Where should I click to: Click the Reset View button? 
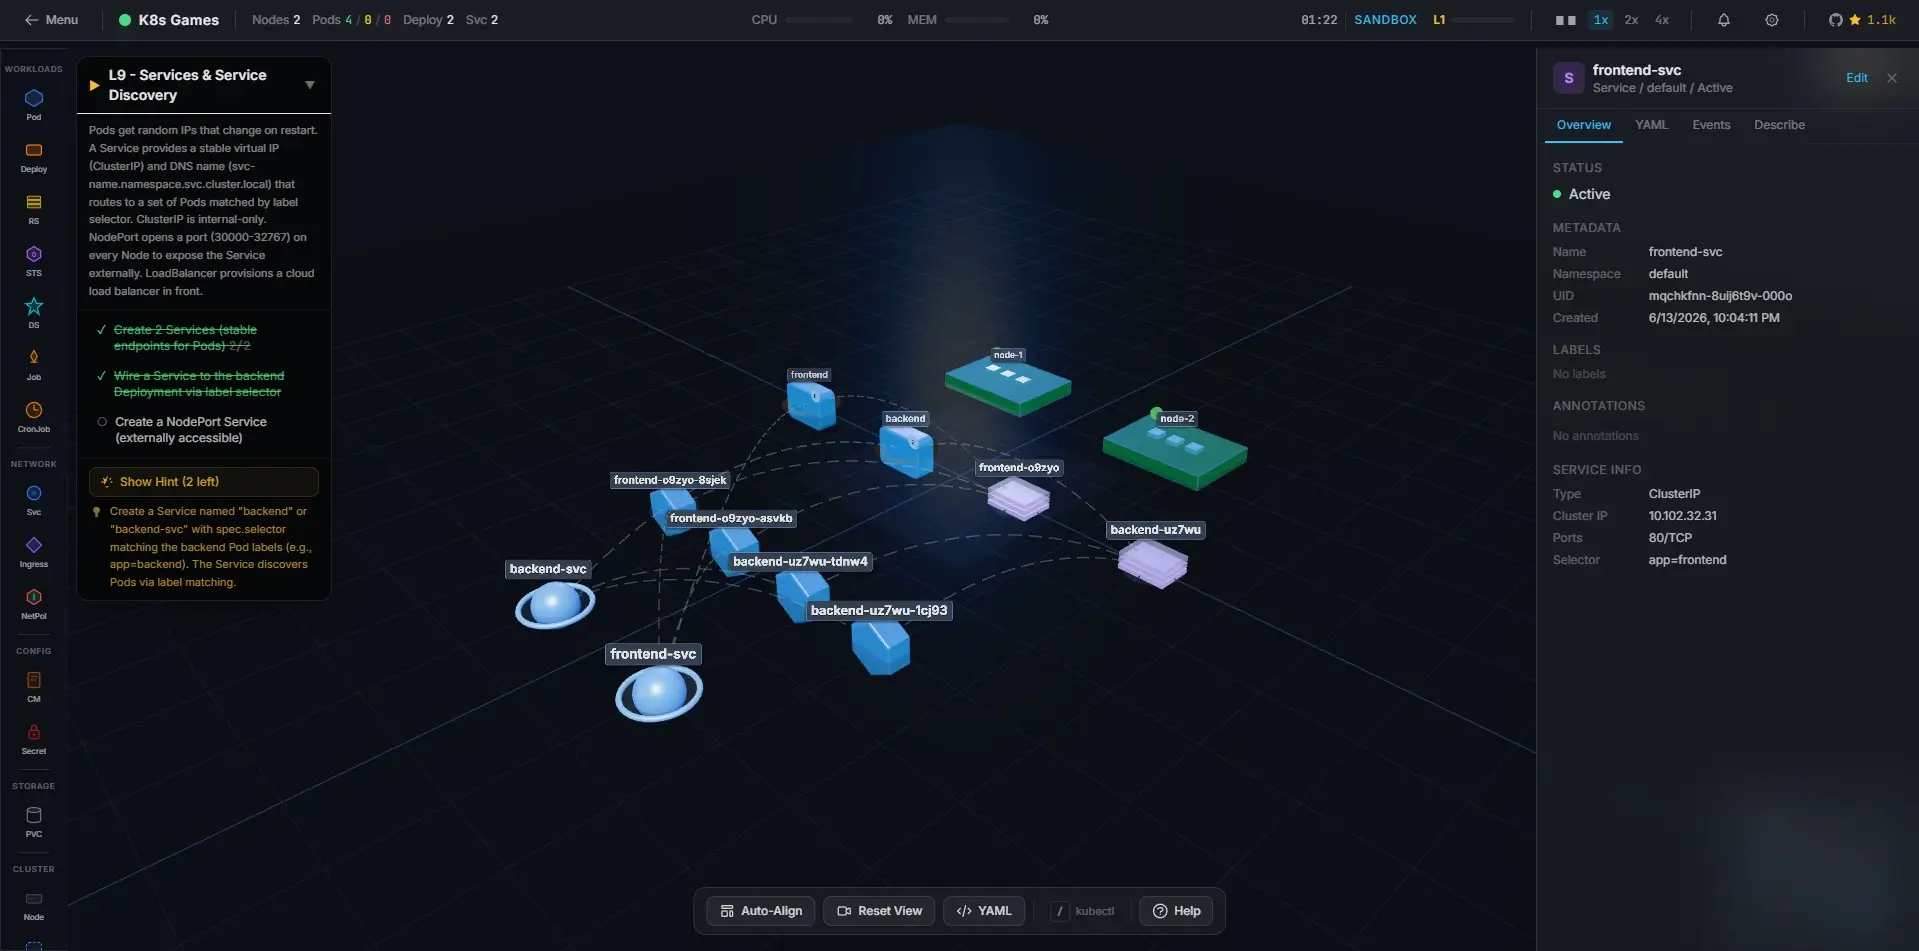pyautogui.click(x=880, y=911)
